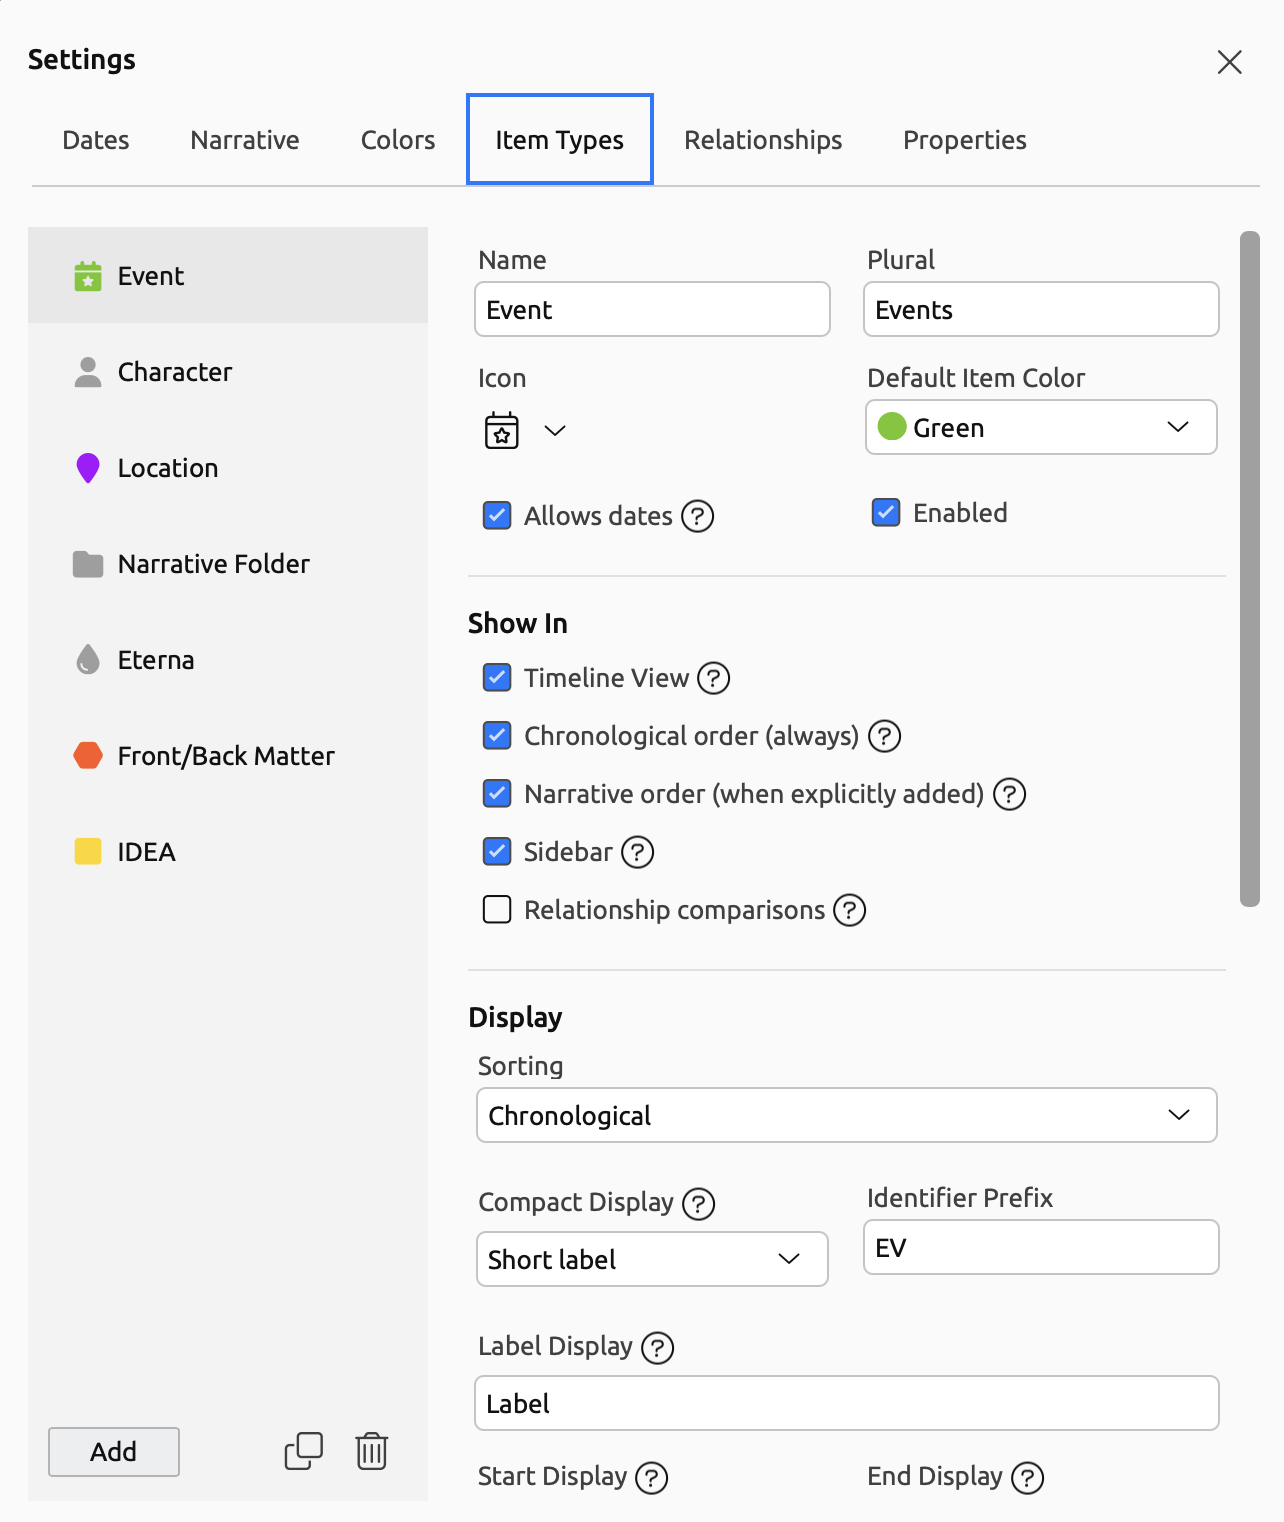
Task: Open help for Relationship comparisons
Action: pos(849,910)
